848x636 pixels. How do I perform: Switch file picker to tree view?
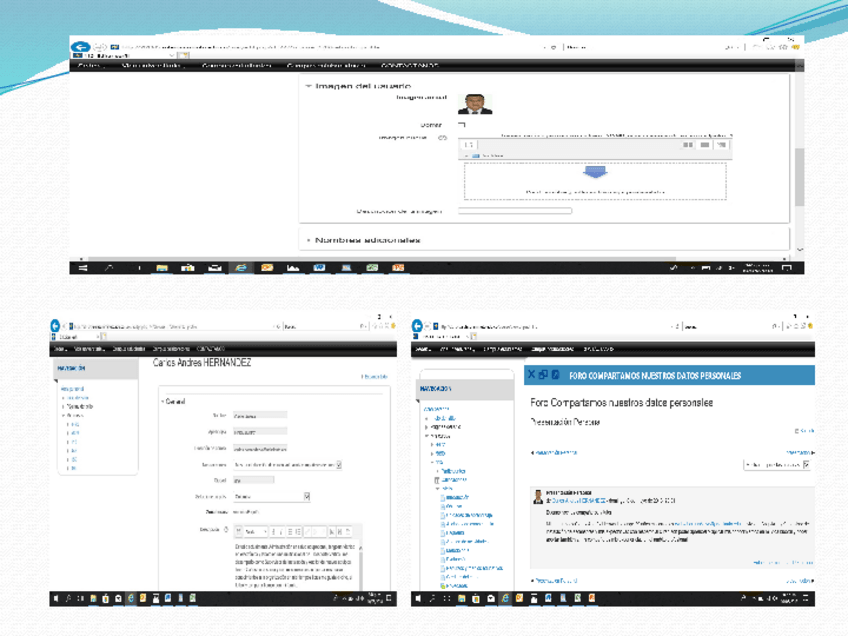coord(721,144)
